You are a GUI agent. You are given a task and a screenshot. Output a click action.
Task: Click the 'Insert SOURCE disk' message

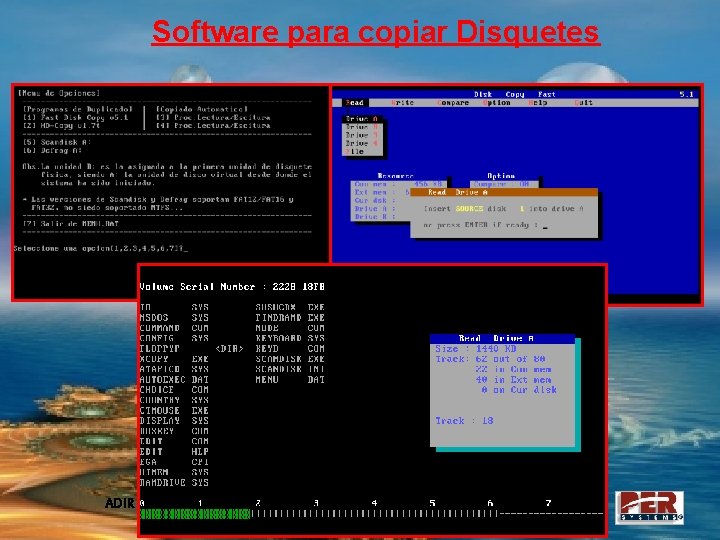point(503,208)
